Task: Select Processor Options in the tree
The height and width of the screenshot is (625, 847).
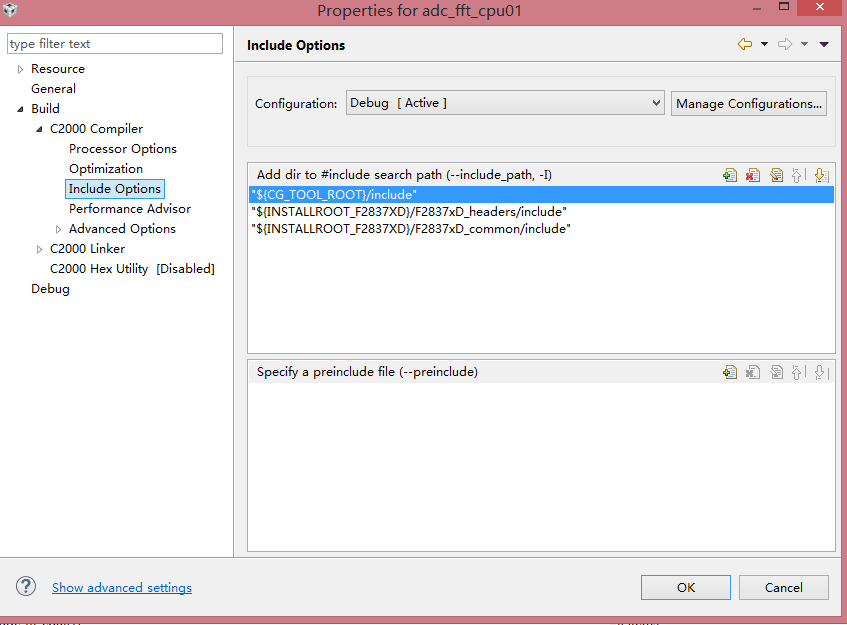Action: coord(122,149)
